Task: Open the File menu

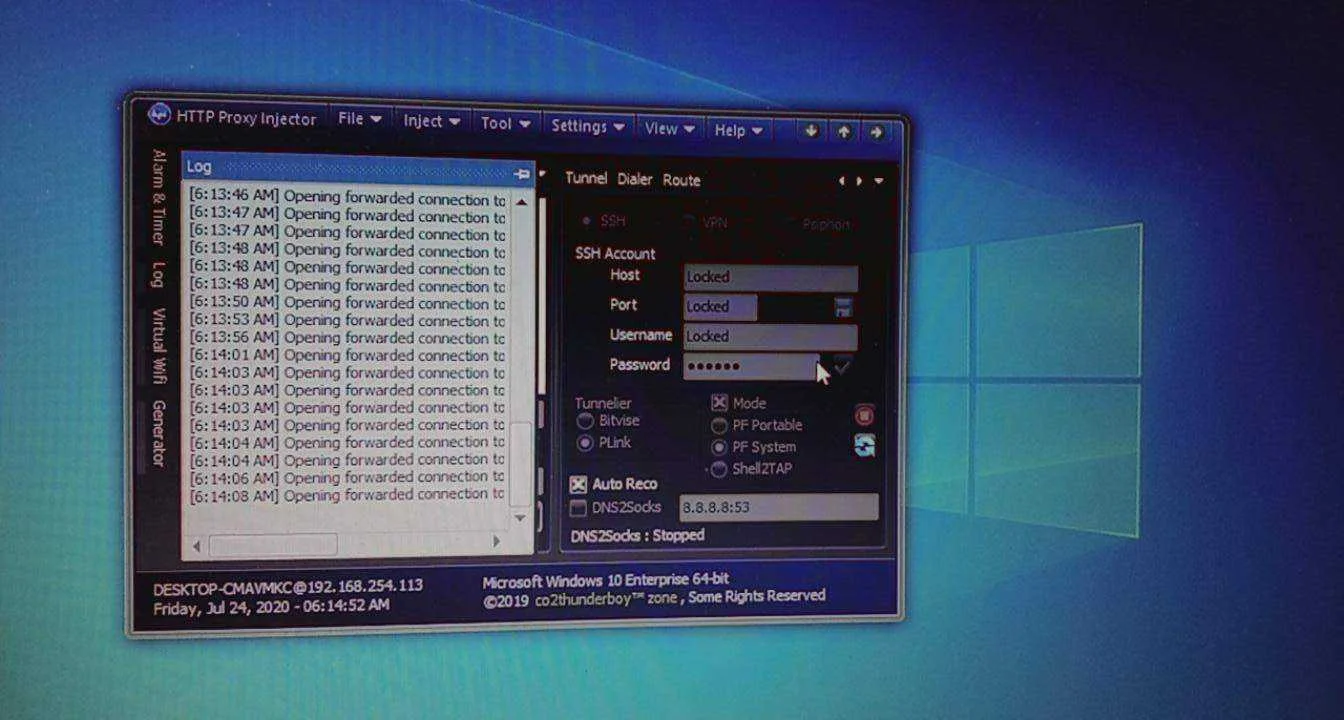Action: coord(360,119)
